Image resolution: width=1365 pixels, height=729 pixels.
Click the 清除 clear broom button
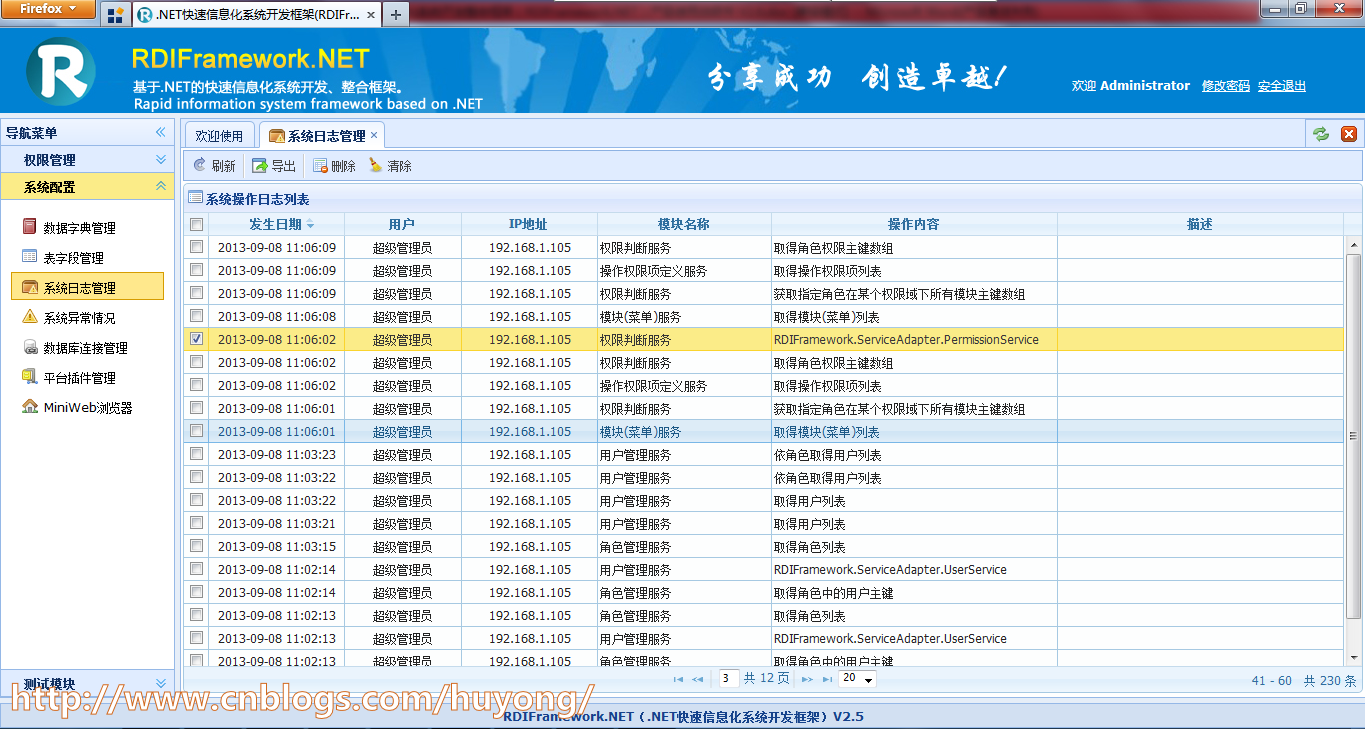(390, 166)
